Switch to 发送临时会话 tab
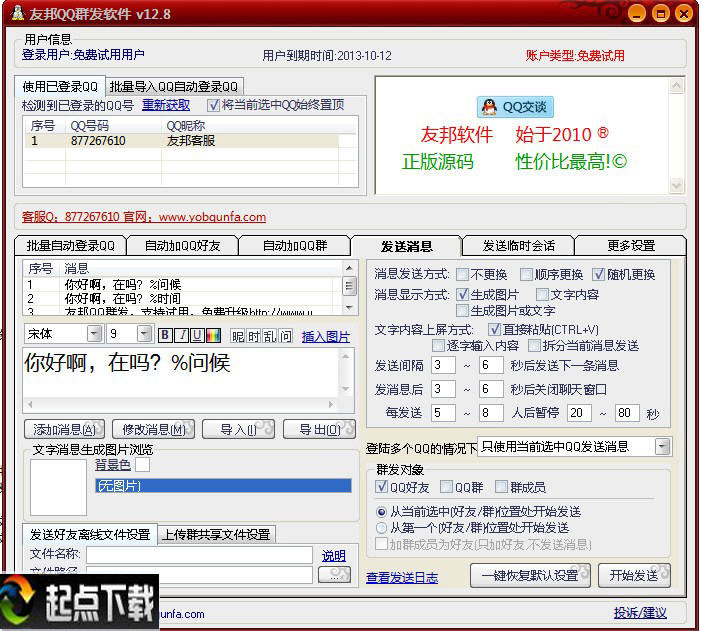Viewport: 701px width, 631px height. click(519, 246)
